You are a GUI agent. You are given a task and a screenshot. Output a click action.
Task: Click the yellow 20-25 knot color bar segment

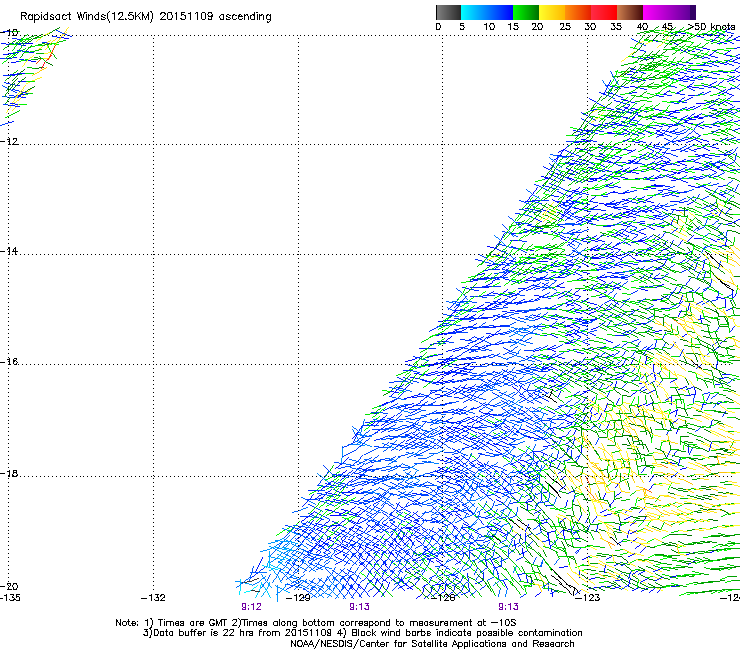[x=552, y=12]
